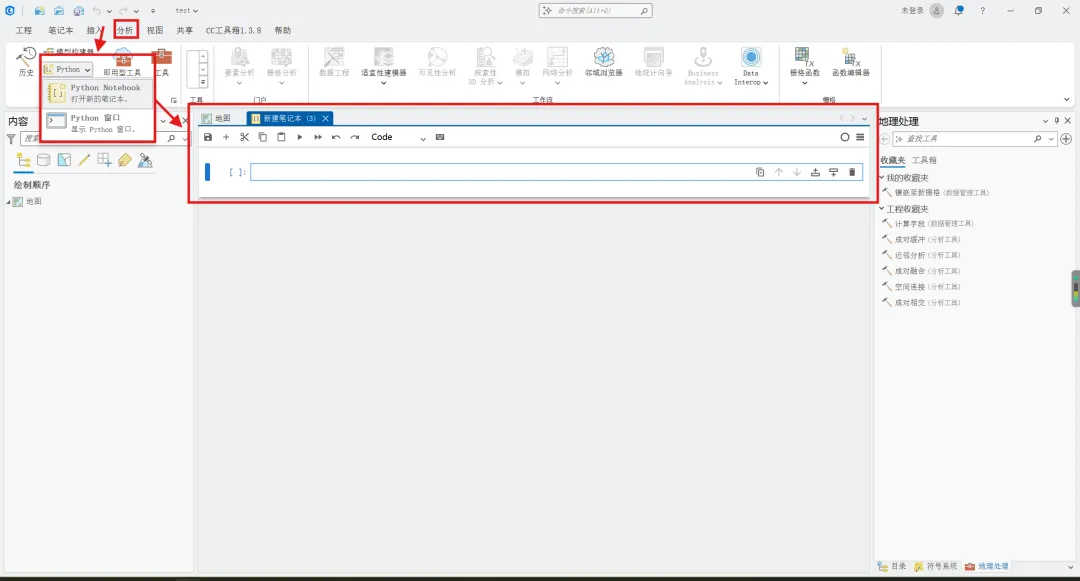The image size is (1080, 581).
Task: Choose Python 窗口 from the dropdown
Action: point(97,123)
